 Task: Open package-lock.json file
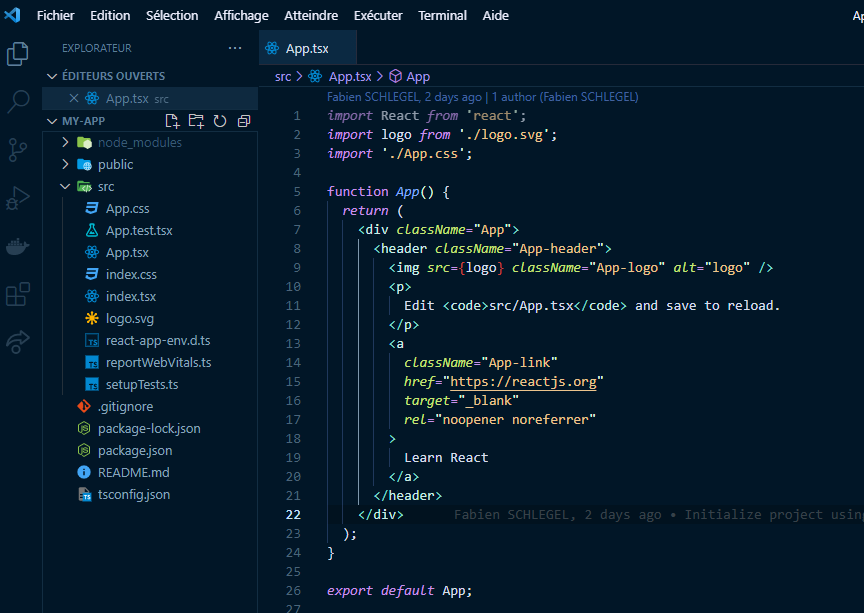[x=149, y=428]
